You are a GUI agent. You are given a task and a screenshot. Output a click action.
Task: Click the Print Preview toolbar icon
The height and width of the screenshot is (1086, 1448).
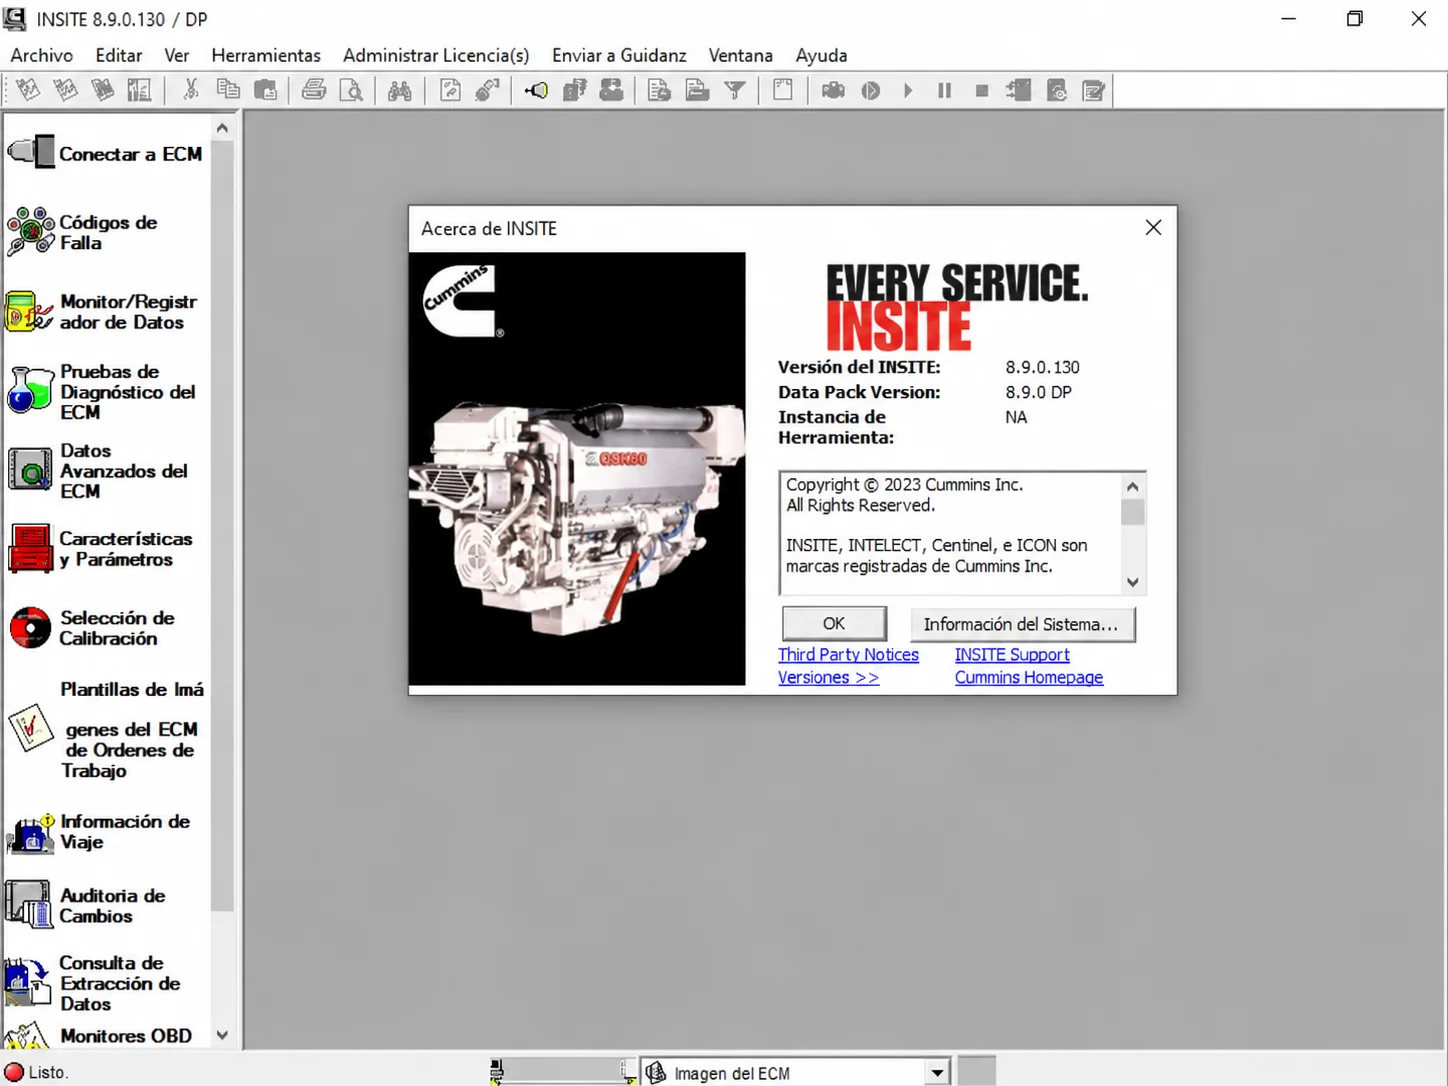(x=352, y=90)
